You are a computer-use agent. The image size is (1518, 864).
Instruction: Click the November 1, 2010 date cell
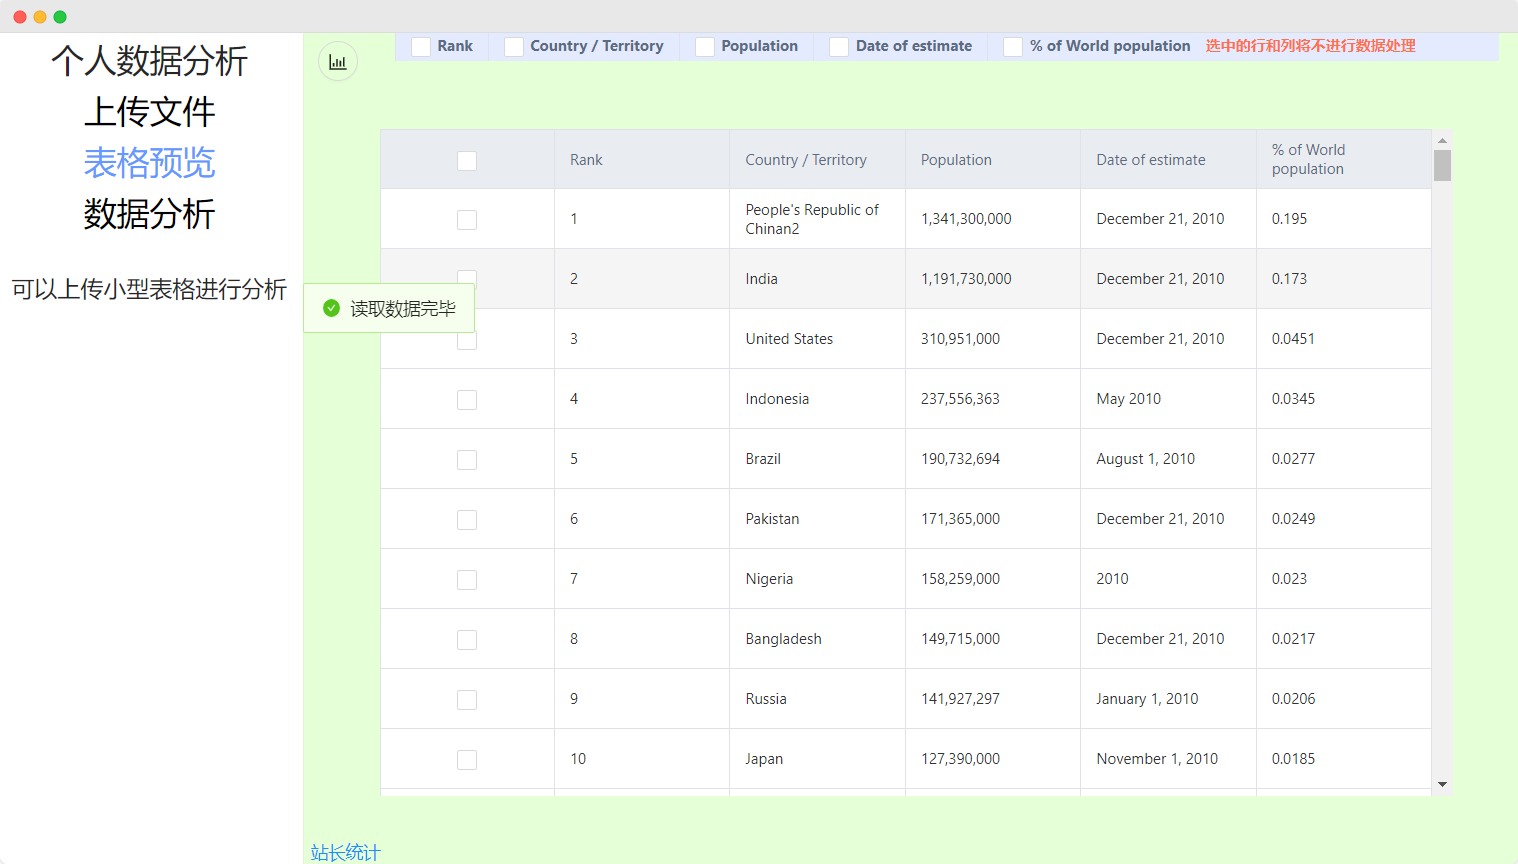1169,759
